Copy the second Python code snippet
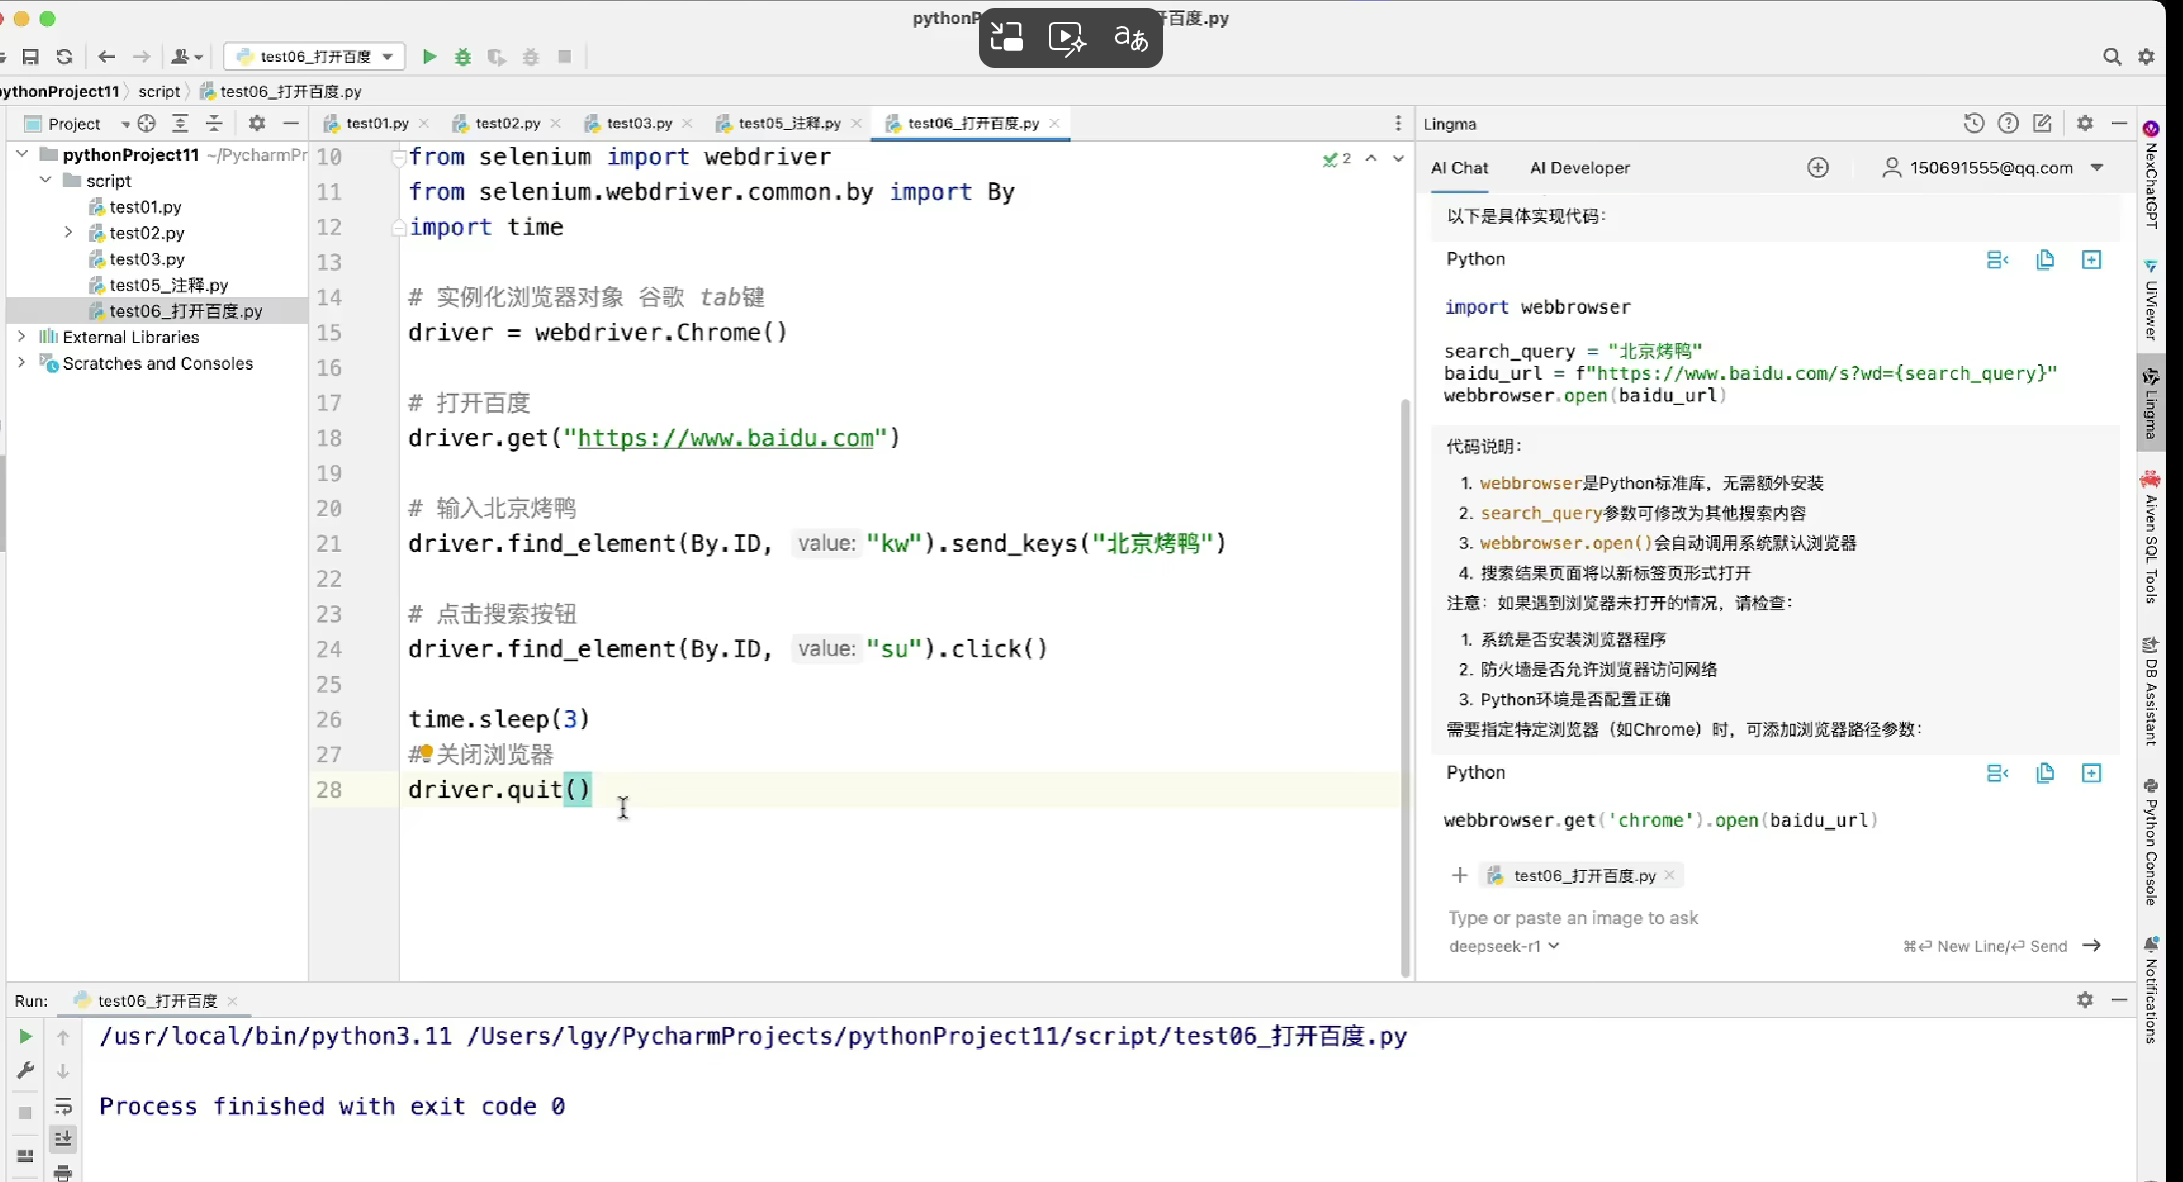The height and width of the screenshot is (1182, 2183). (x=2045, y=773)
